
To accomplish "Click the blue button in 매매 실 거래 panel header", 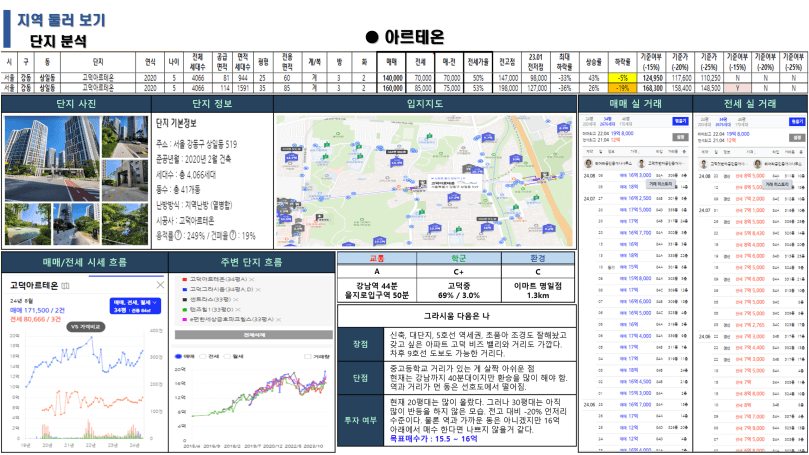I will click(x=681, y=121).
